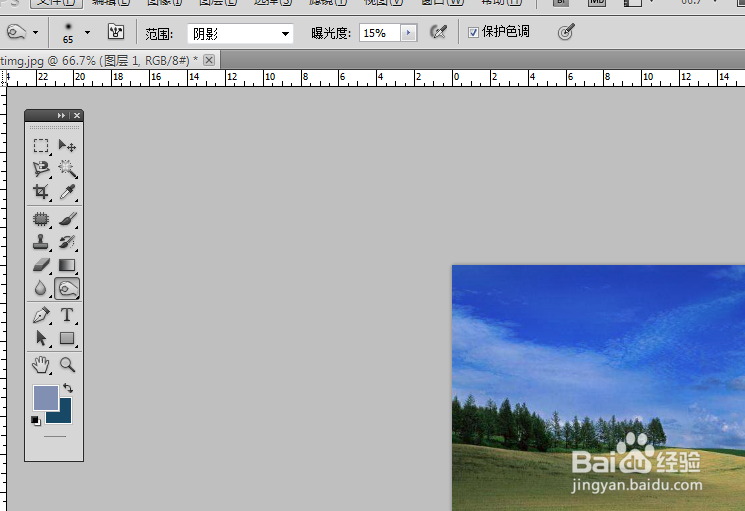This screenshot has width=745, height=511.
Task: Open brush preset picker arrow
Action: click(x=87, y=32)
